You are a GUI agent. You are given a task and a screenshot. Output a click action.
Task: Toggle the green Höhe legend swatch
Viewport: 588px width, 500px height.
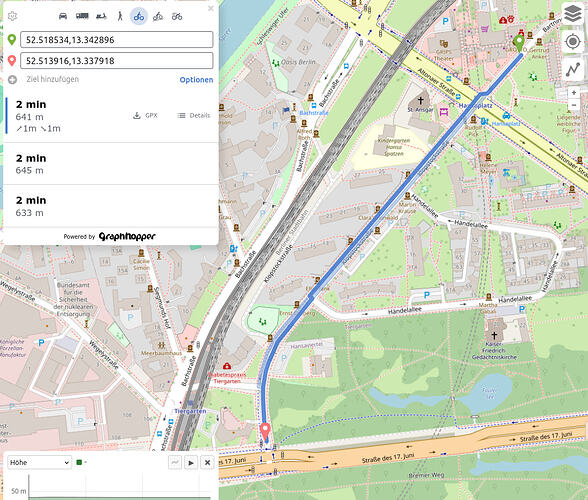tap(79, 462)
